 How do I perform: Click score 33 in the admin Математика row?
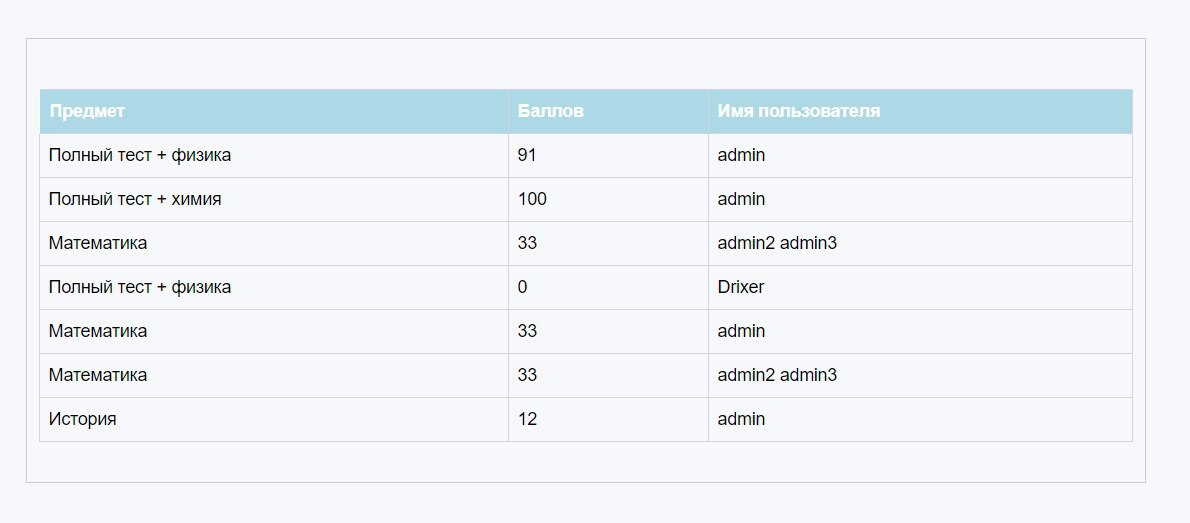point(609,332)
